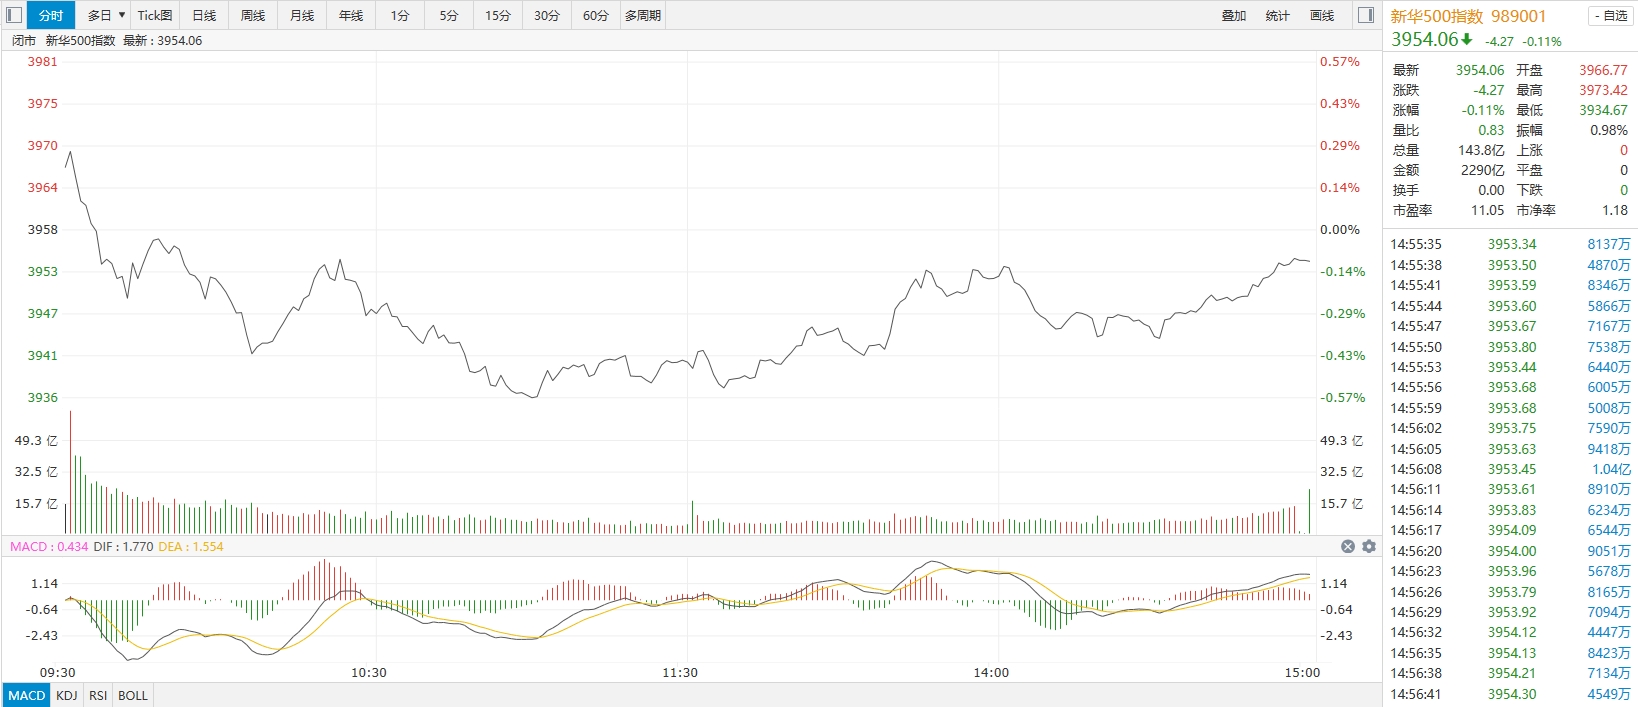1638x707 pixels.
Task: Toggle the left sidebar panel icon
Action: point(14,15)
